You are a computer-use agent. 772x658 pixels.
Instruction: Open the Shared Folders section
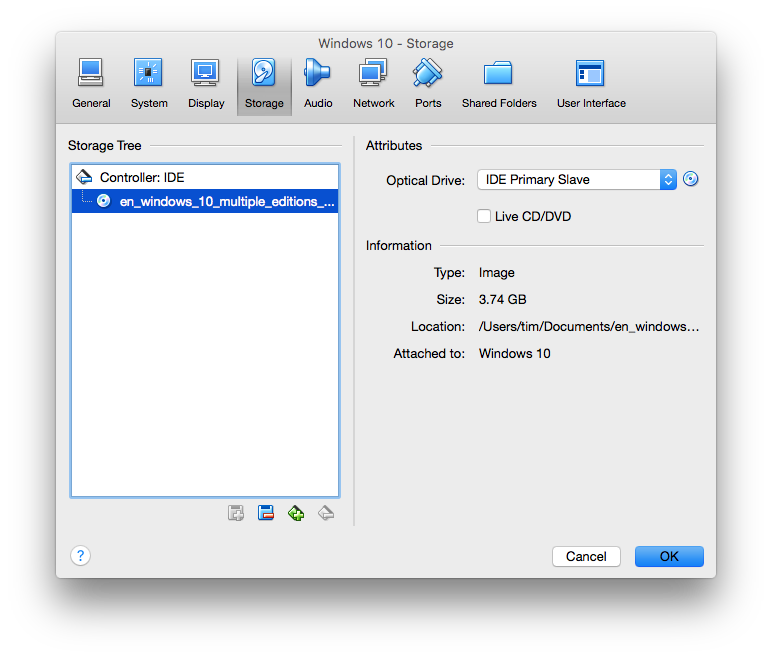(499, 84)
